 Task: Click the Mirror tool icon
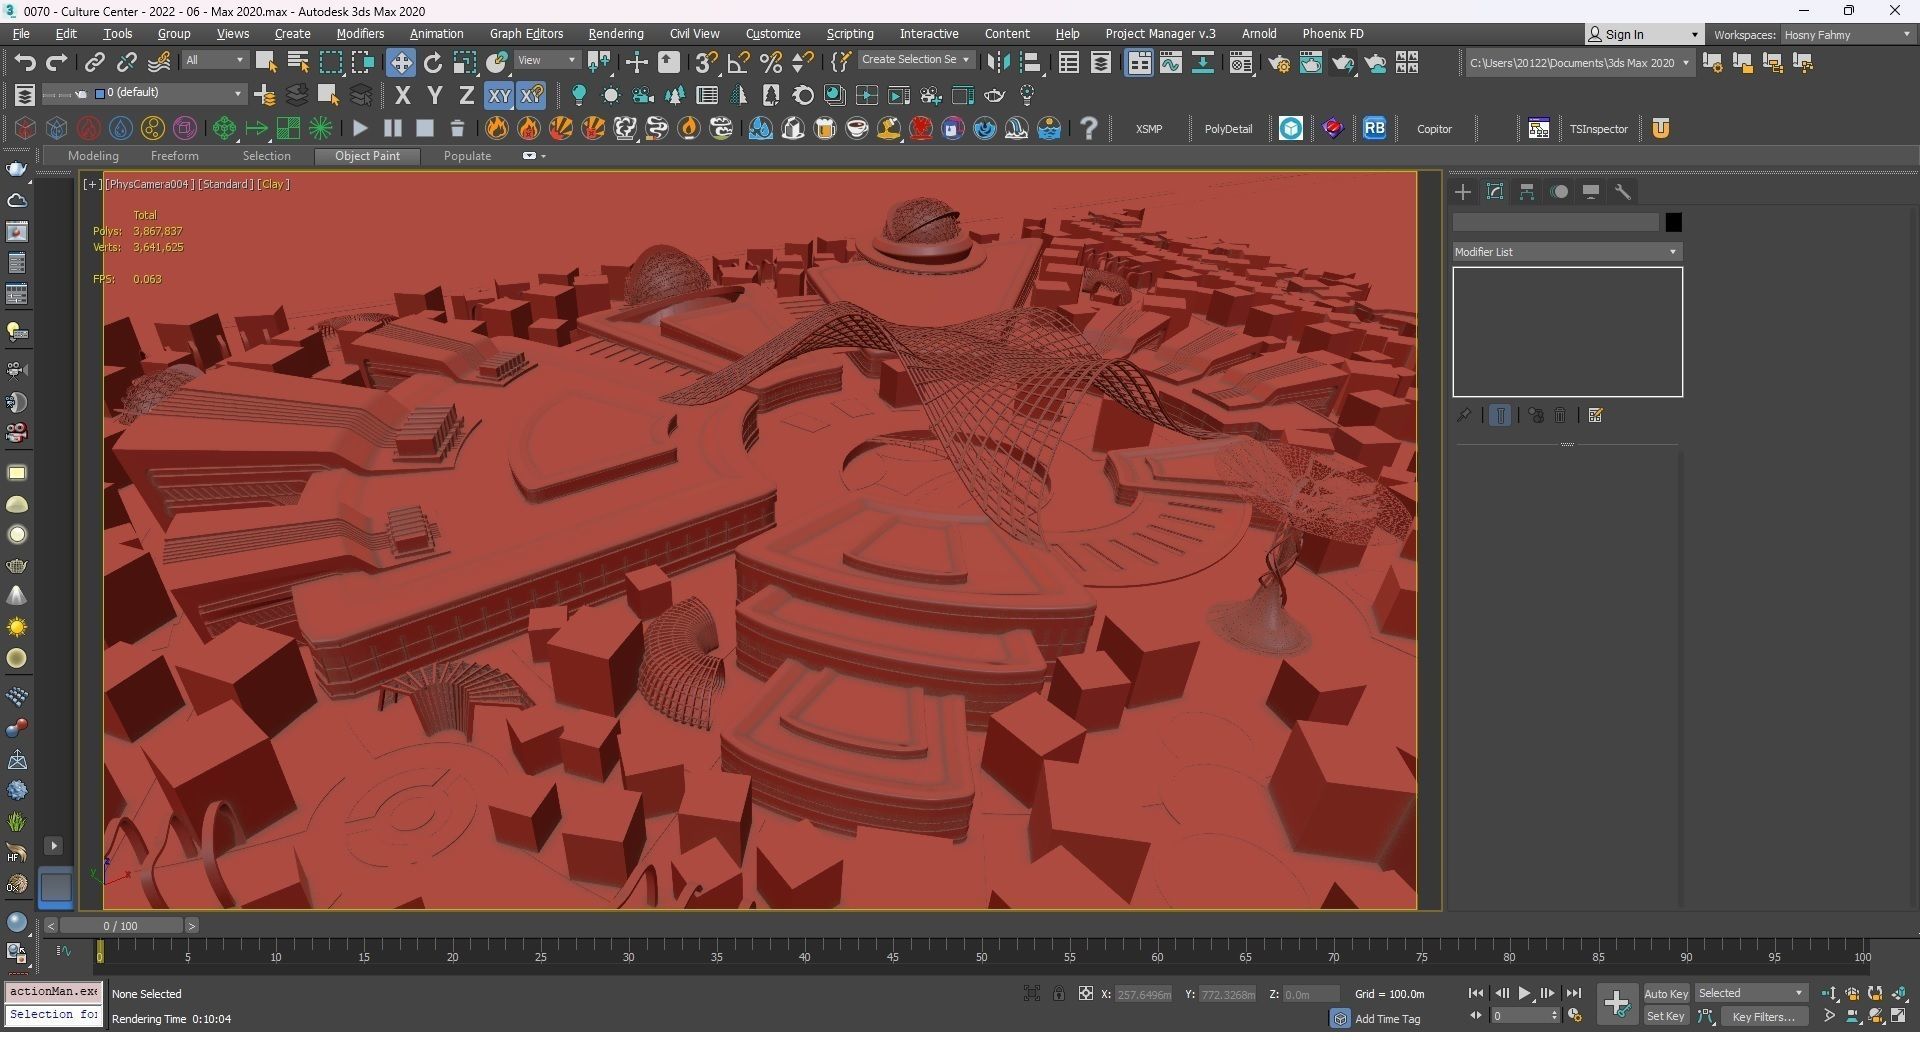point(997,62)
